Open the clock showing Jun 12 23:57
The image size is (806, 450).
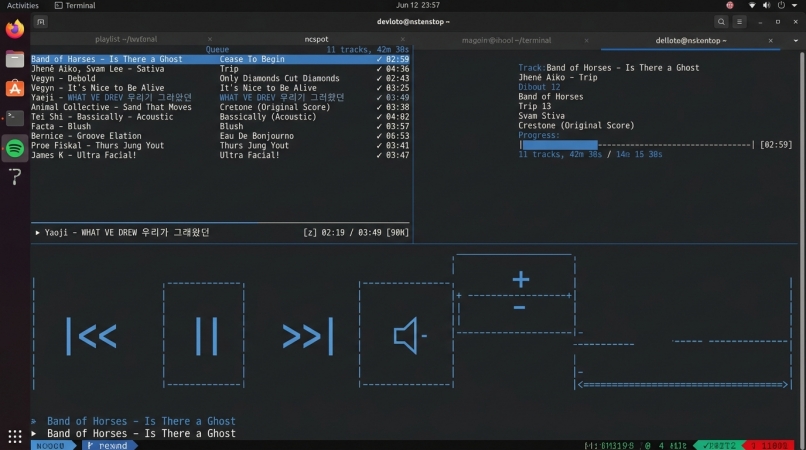pyautogui.click(x=418, y=5)
